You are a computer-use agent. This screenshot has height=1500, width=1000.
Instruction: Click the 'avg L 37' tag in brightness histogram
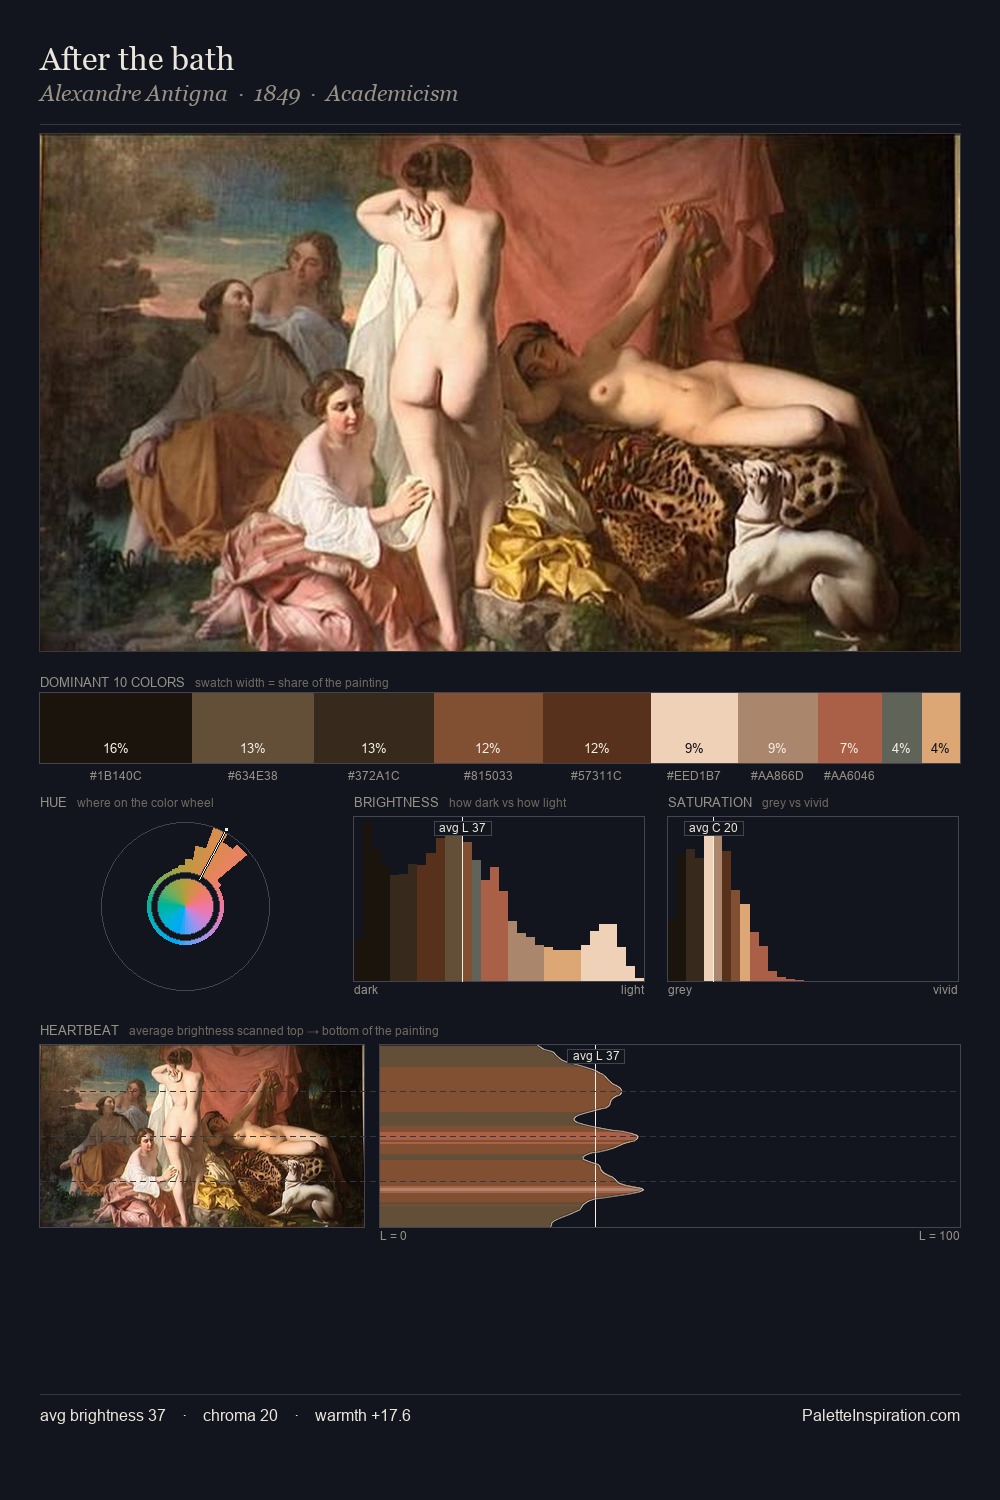(x=462, y=828)
